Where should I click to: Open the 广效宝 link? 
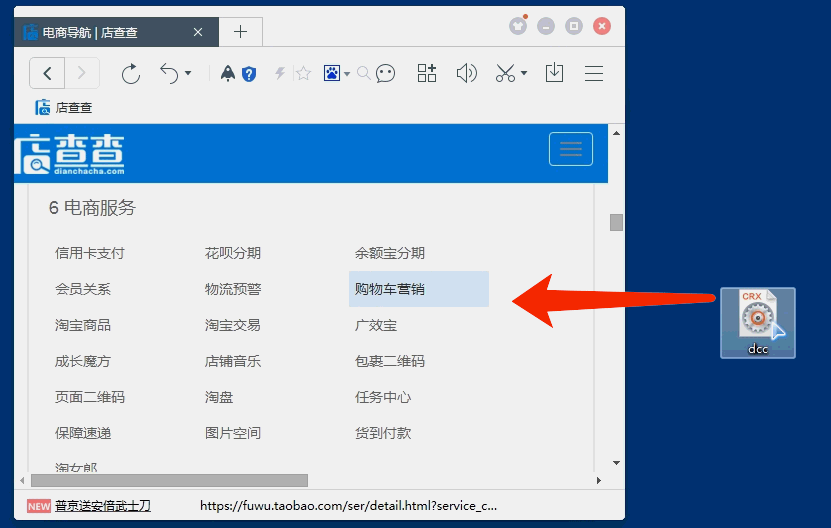point(376,325)
